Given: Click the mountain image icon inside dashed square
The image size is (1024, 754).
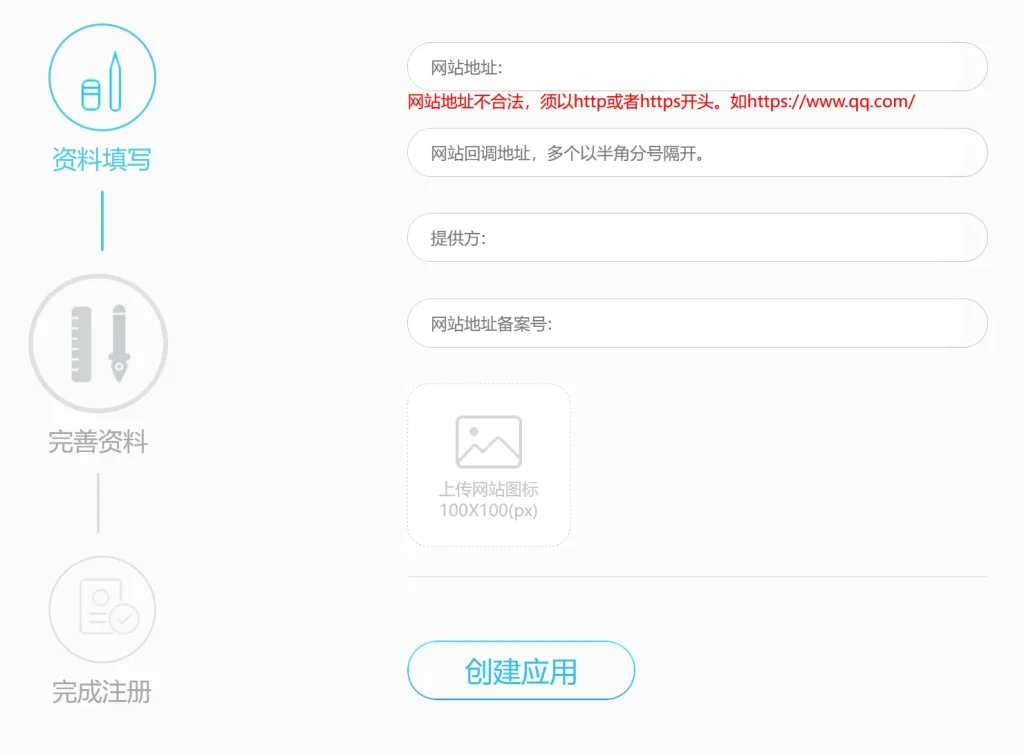Looking at the screenshot, I should click(x=488, y=440).
